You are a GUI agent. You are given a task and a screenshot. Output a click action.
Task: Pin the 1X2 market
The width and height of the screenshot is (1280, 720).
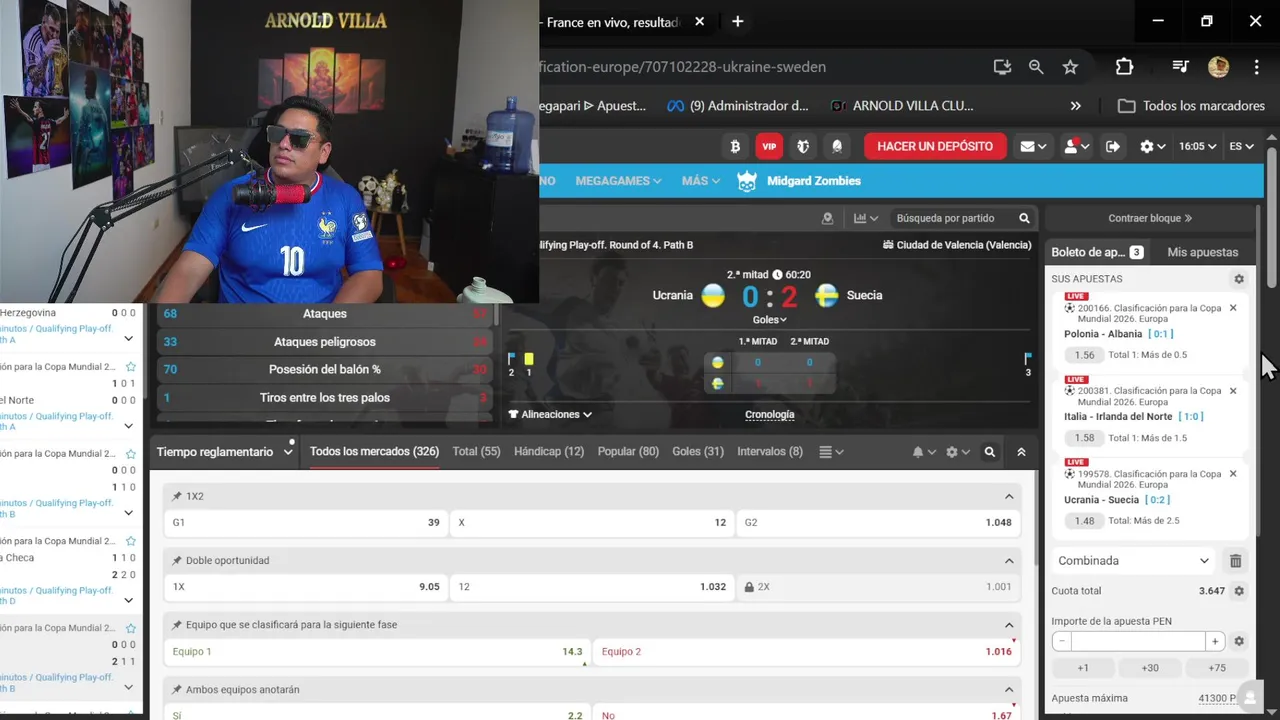[x=177, y=496]
